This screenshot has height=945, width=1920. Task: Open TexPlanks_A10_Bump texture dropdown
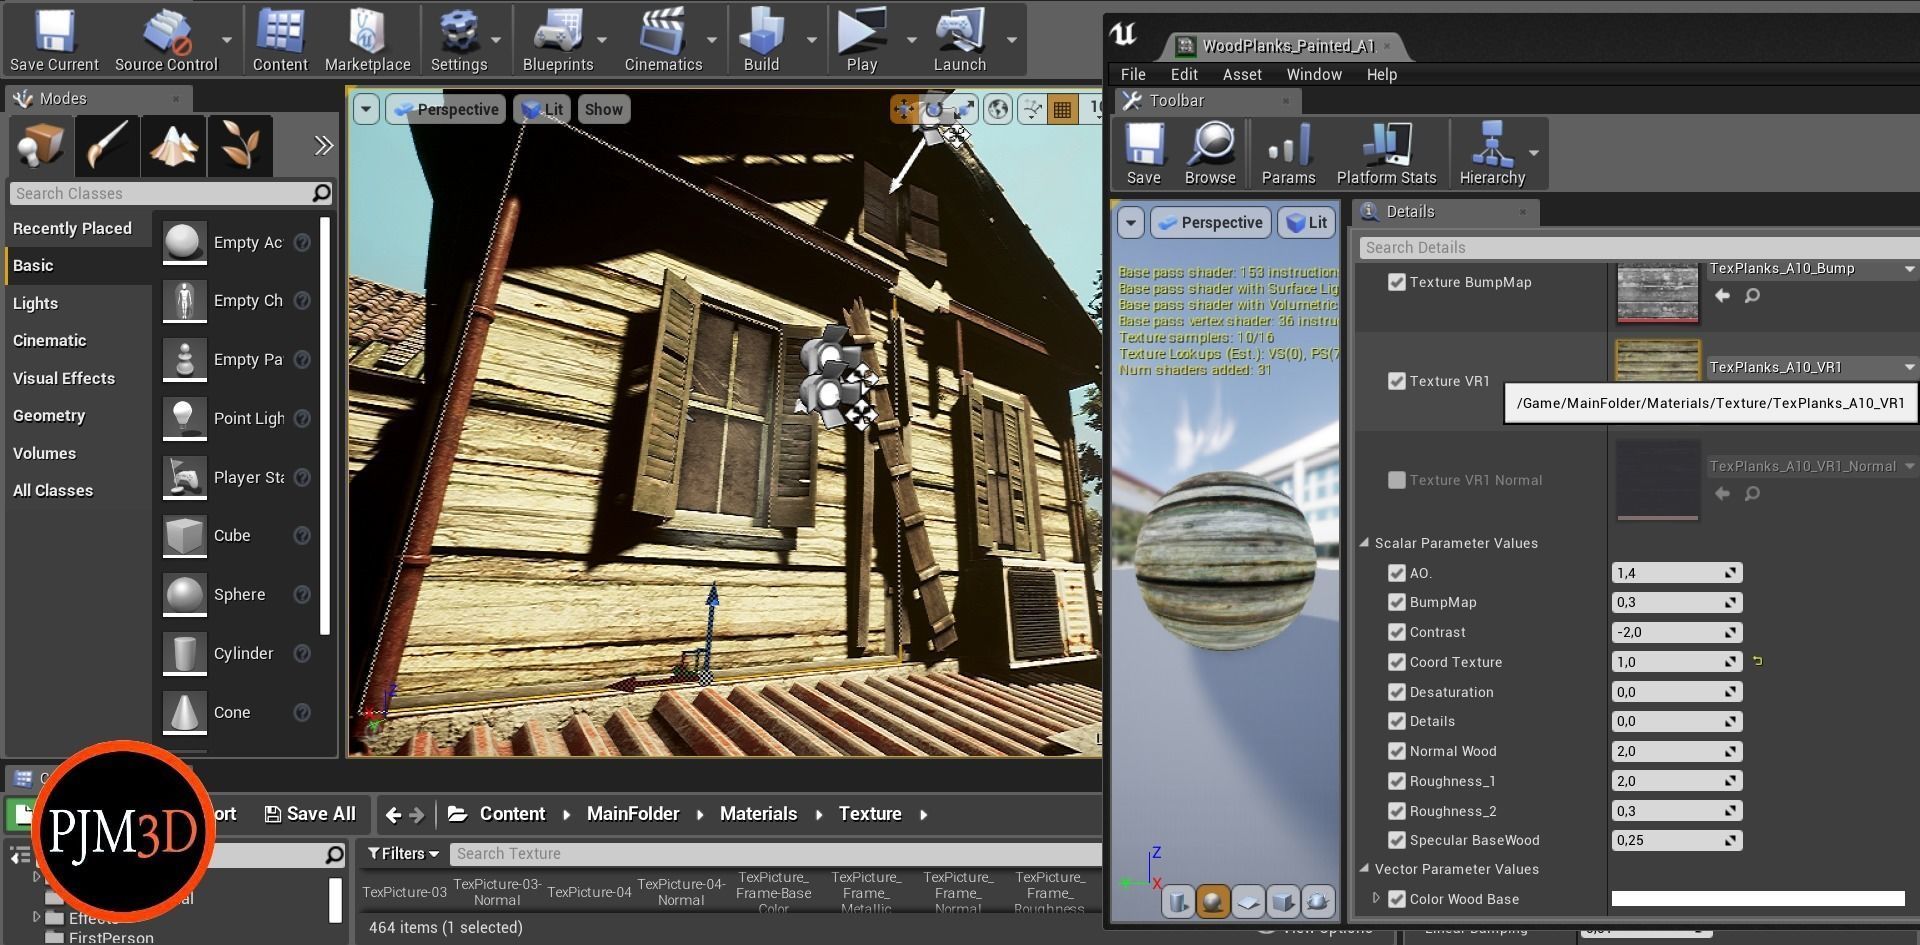[1812, 268]
